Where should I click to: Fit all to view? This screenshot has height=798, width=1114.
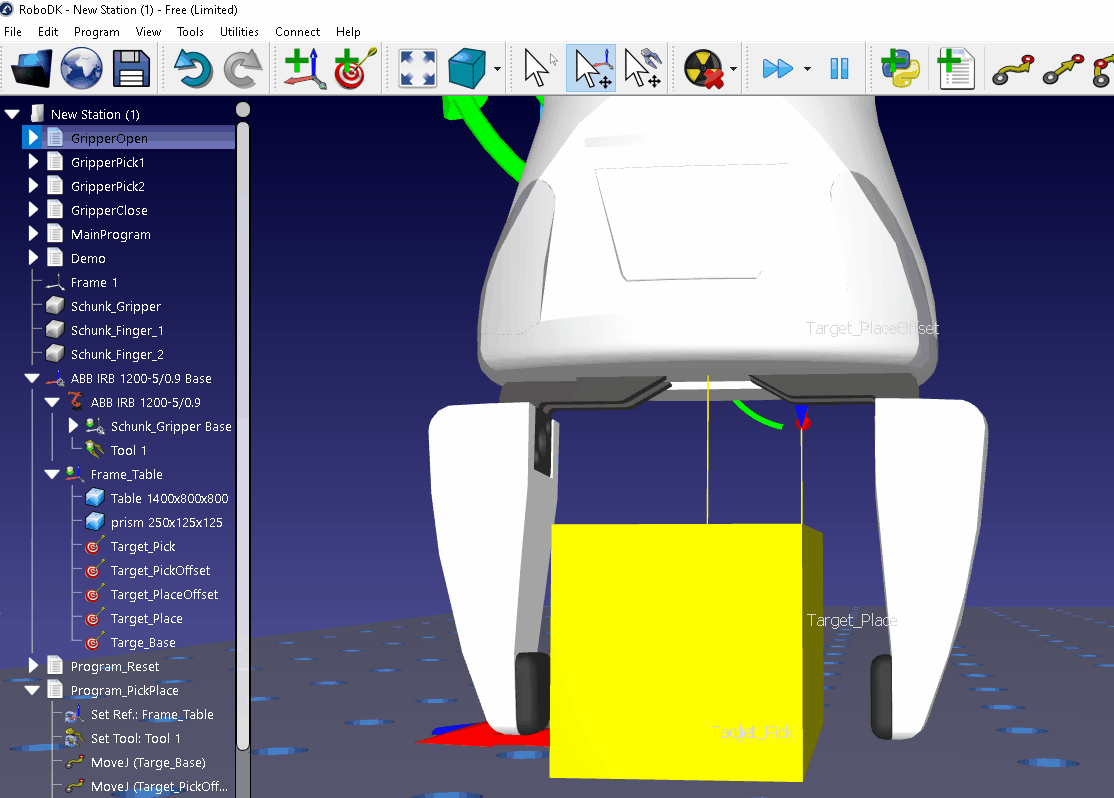click(x=418, y=68)
